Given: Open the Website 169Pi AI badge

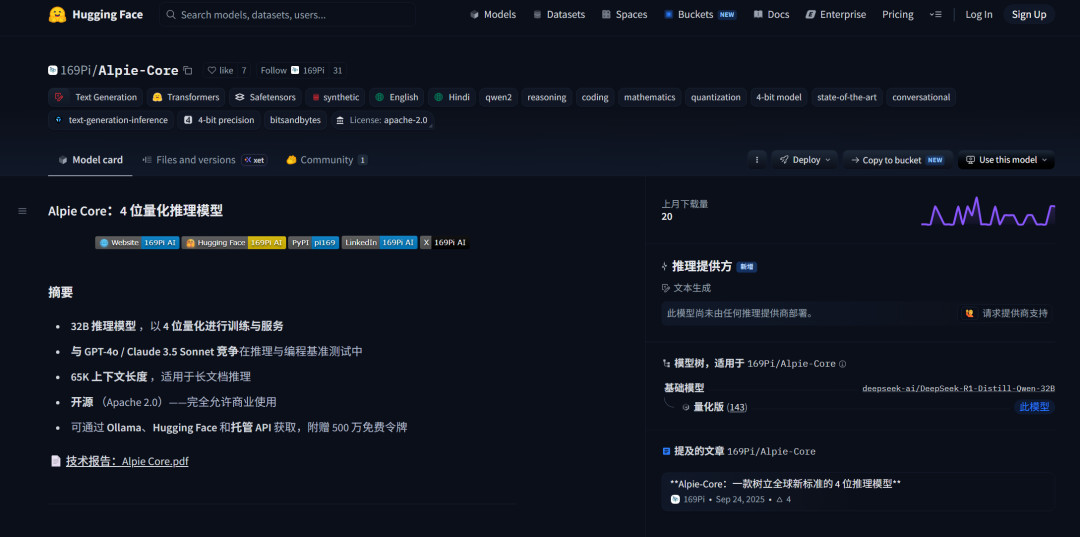Looking at the screenshot, I should click(x=138, y=242).
